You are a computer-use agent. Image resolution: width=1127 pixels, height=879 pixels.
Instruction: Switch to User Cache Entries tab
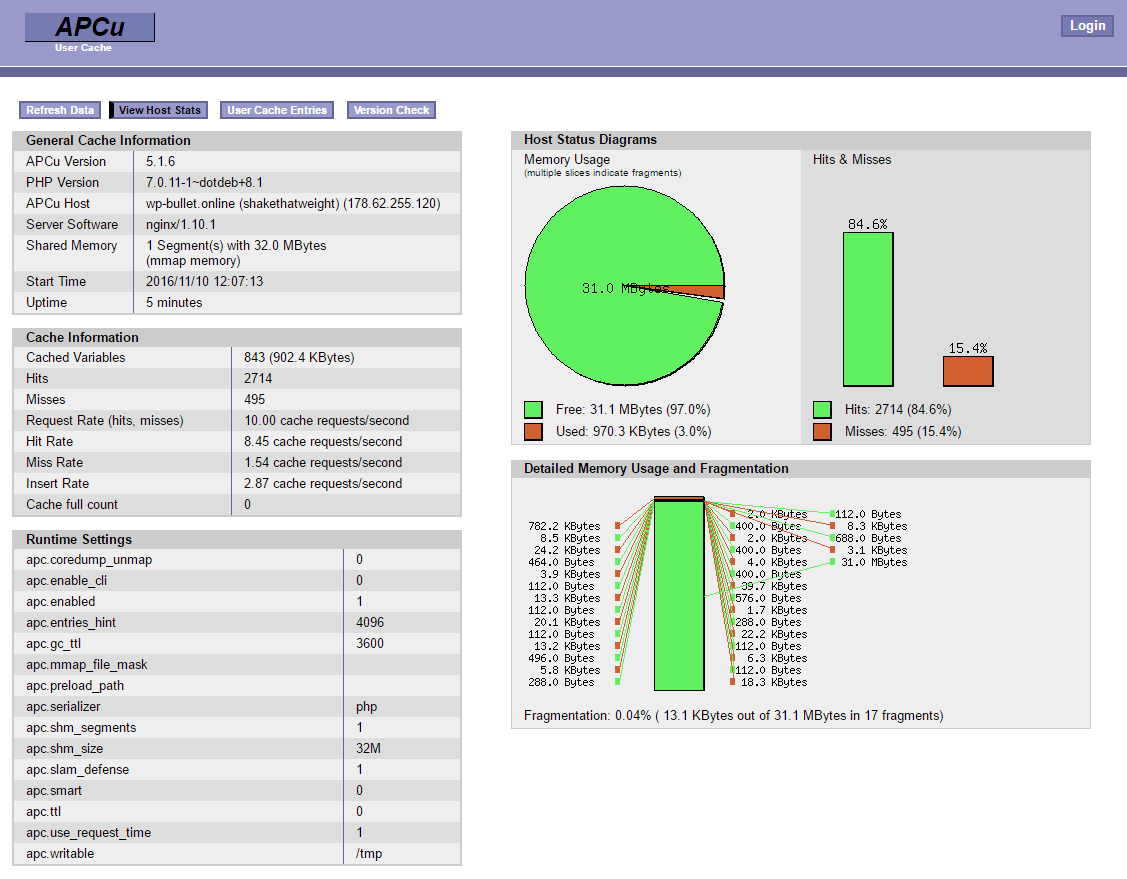277,110
